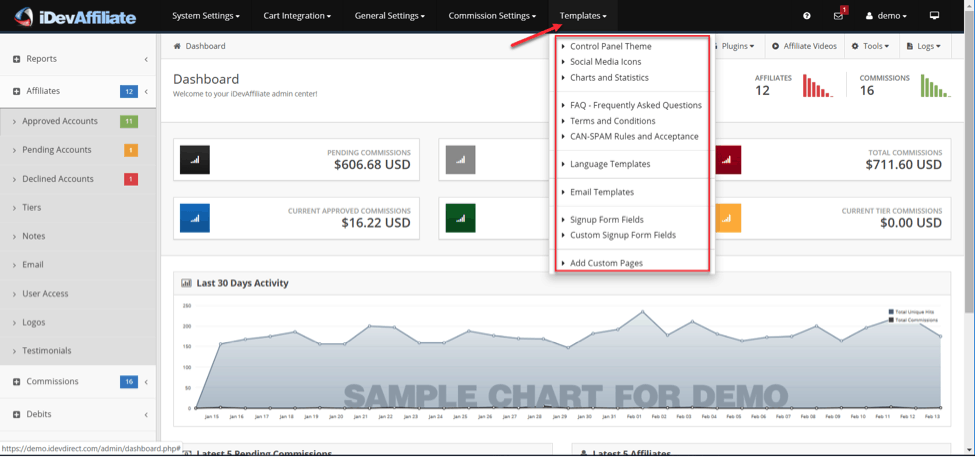
Task: Open the help question mark icon
Action: click(x=806, y=16)
